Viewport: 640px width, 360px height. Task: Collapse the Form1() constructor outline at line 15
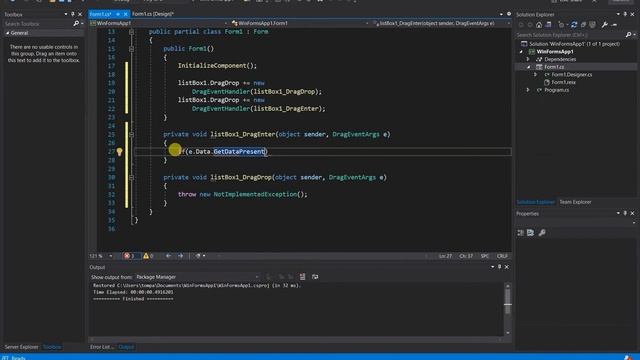pyautogui.click(x=131, y=49)
